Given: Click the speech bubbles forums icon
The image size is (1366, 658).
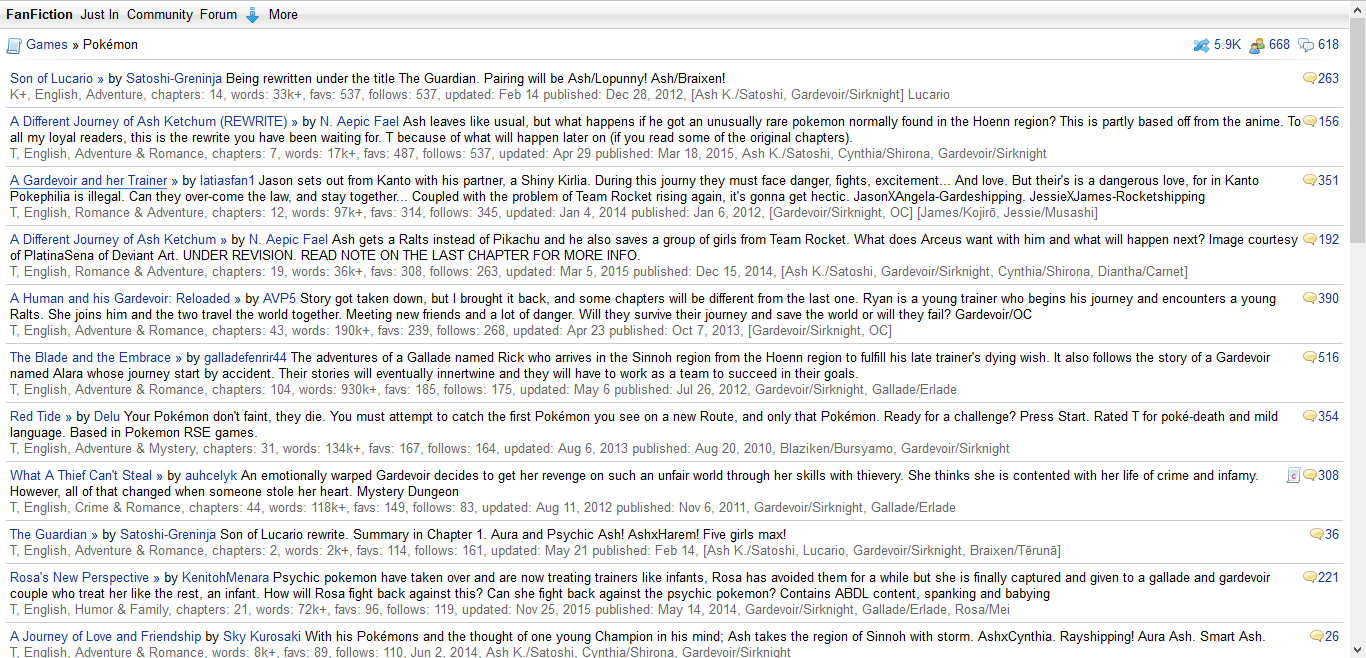Looking at the screenshot, I should click(1306, 45).
